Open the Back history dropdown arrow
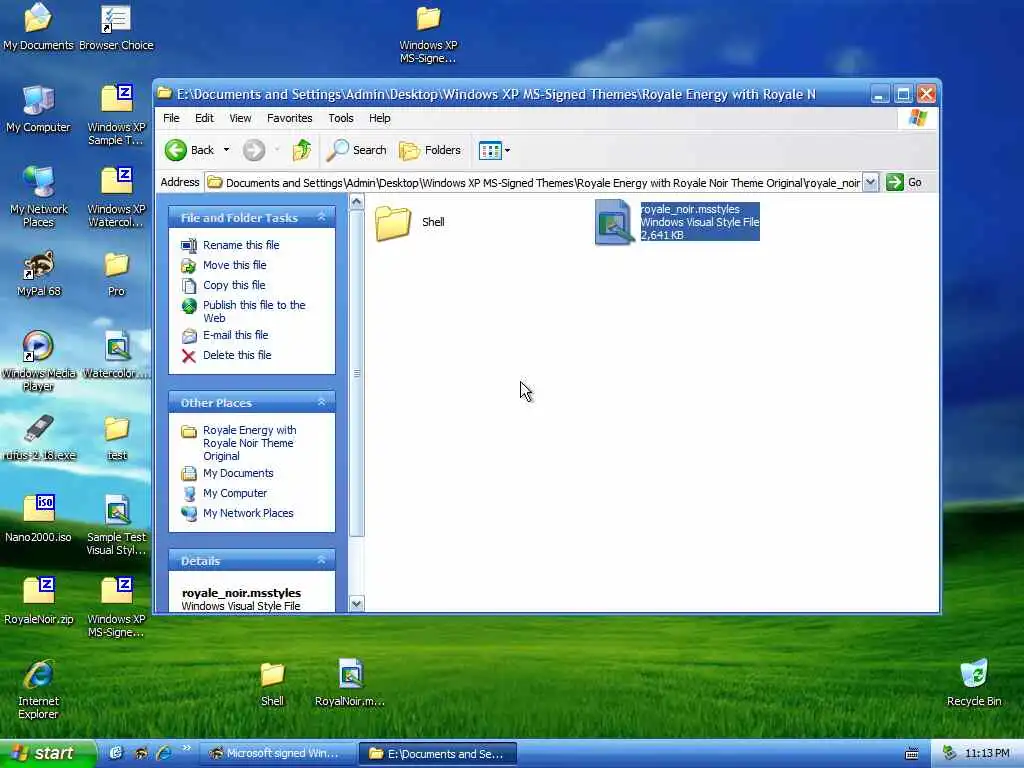1024x768 pixels. [227, 150]
